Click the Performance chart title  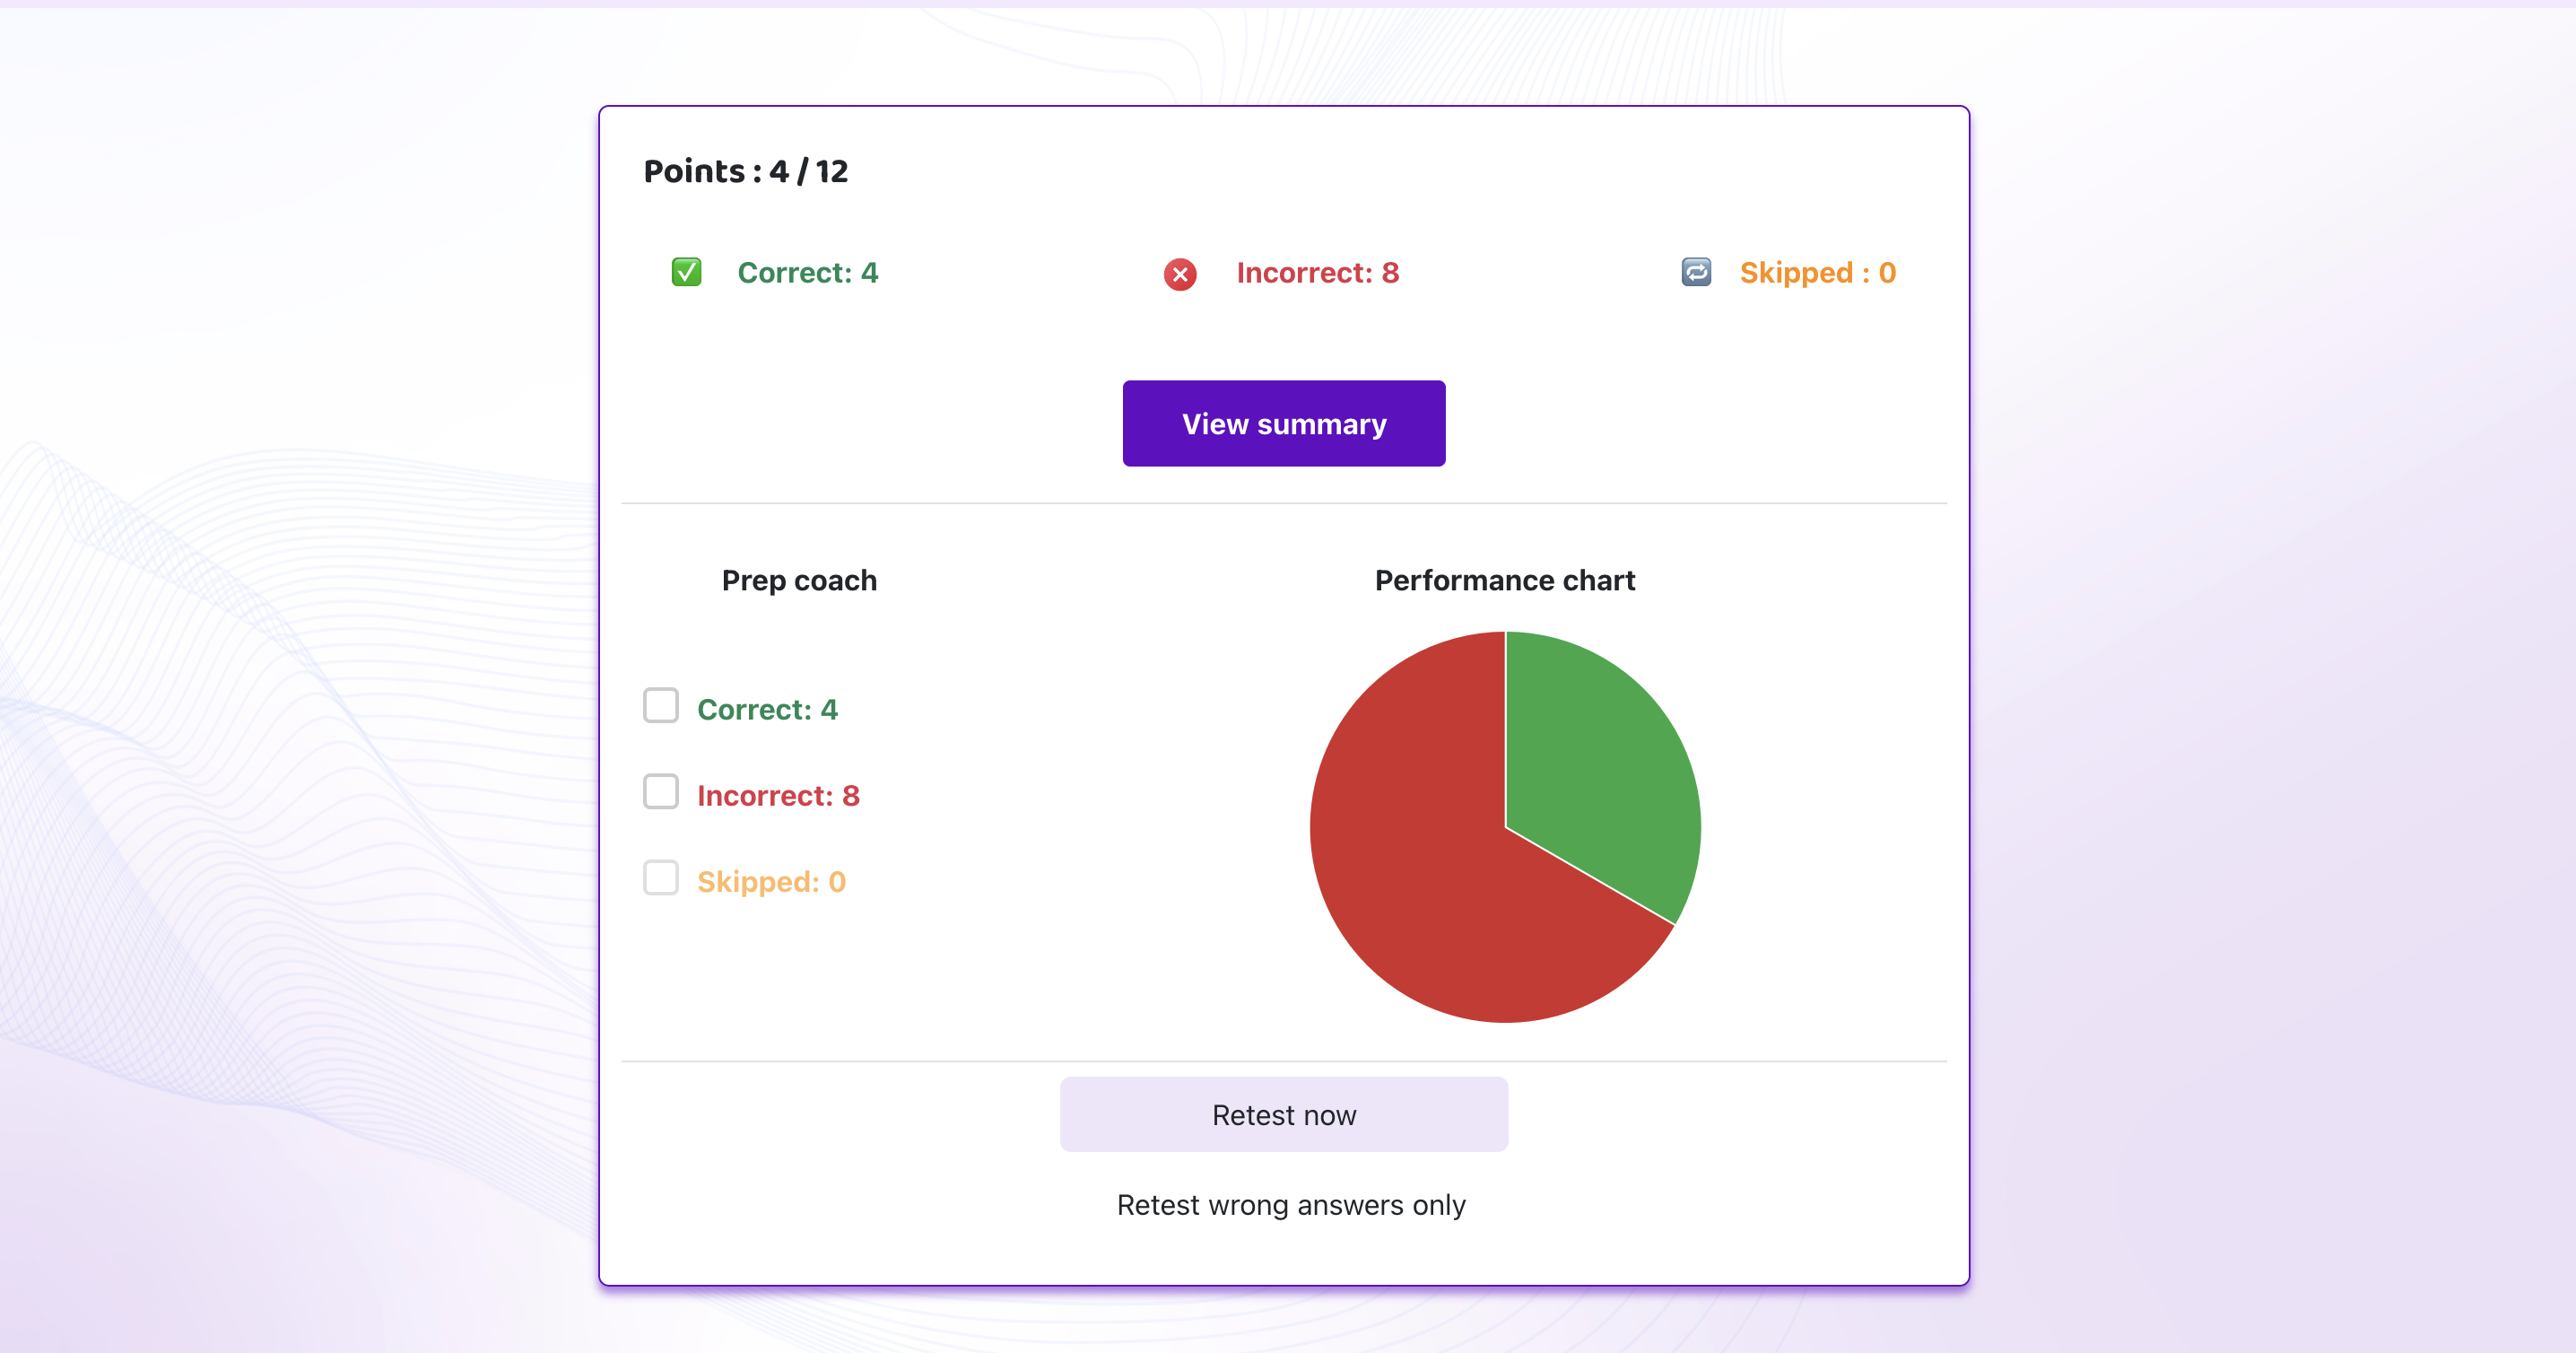point(1505,581)
